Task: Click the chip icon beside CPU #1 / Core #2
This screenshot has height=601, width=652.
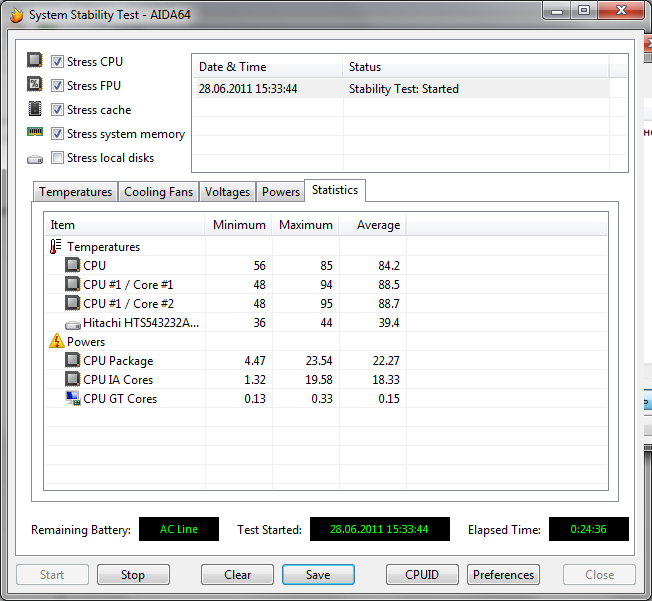Action: click(72, 303)
